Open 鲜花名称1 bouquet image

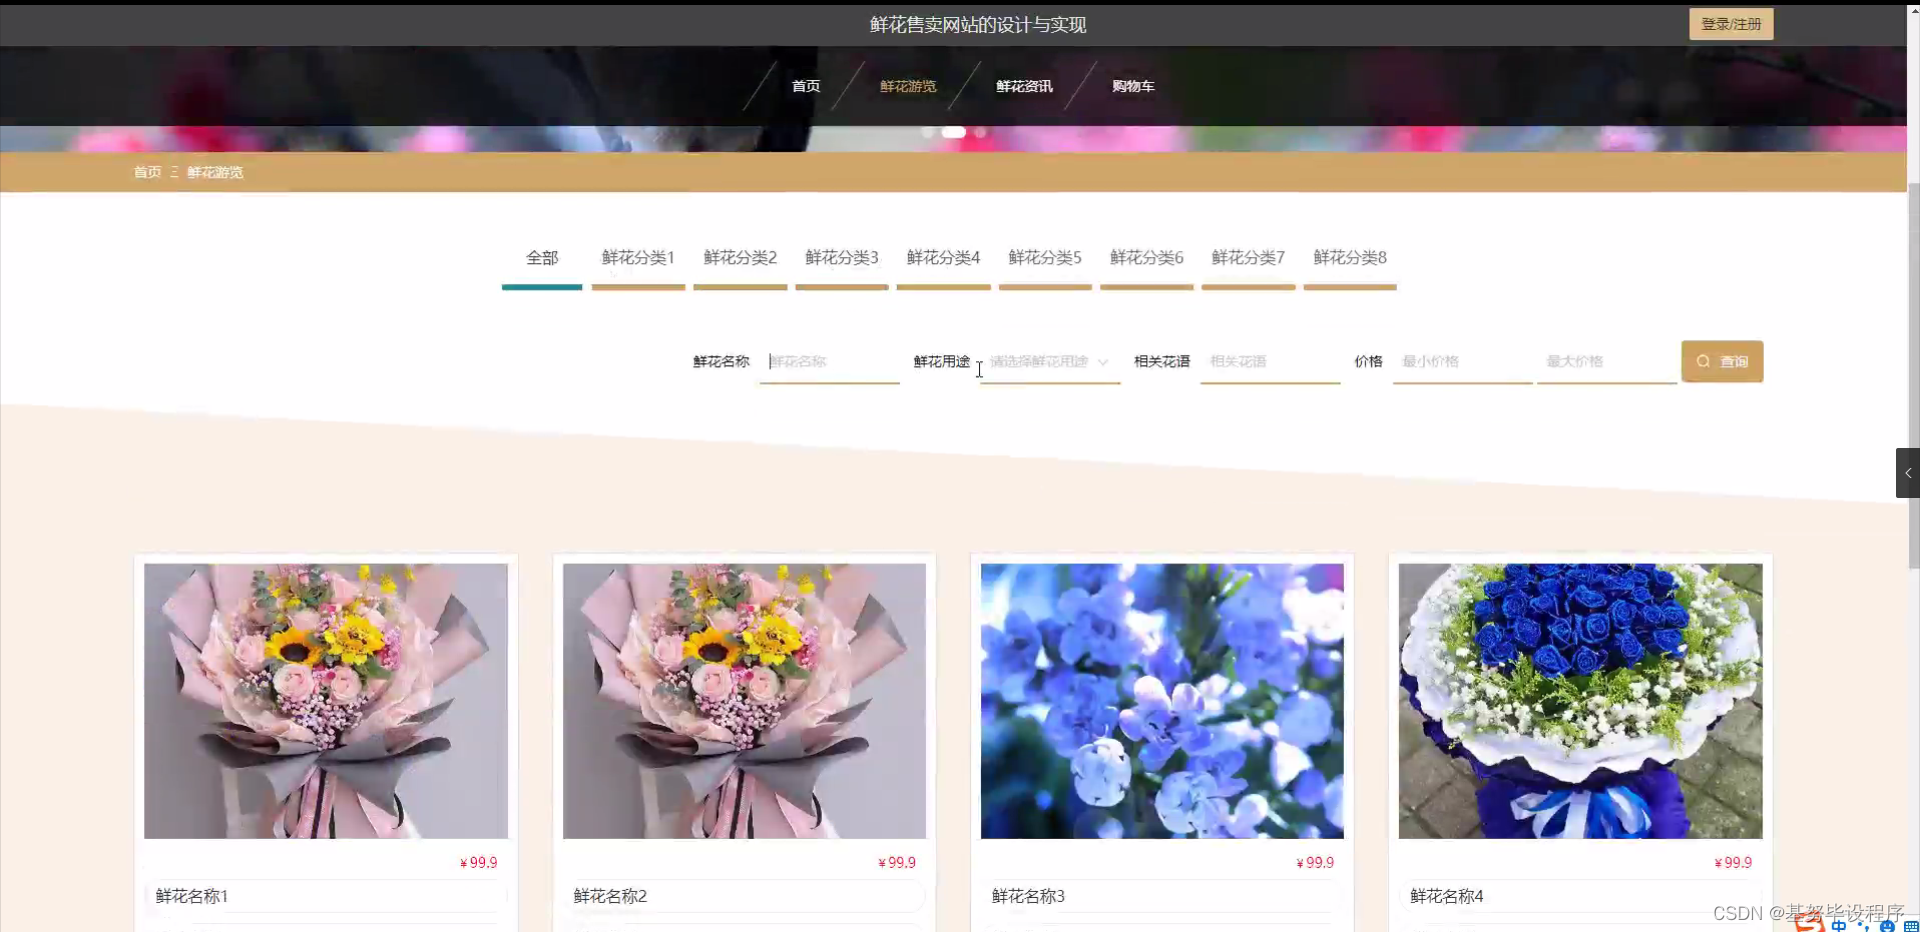326,701
